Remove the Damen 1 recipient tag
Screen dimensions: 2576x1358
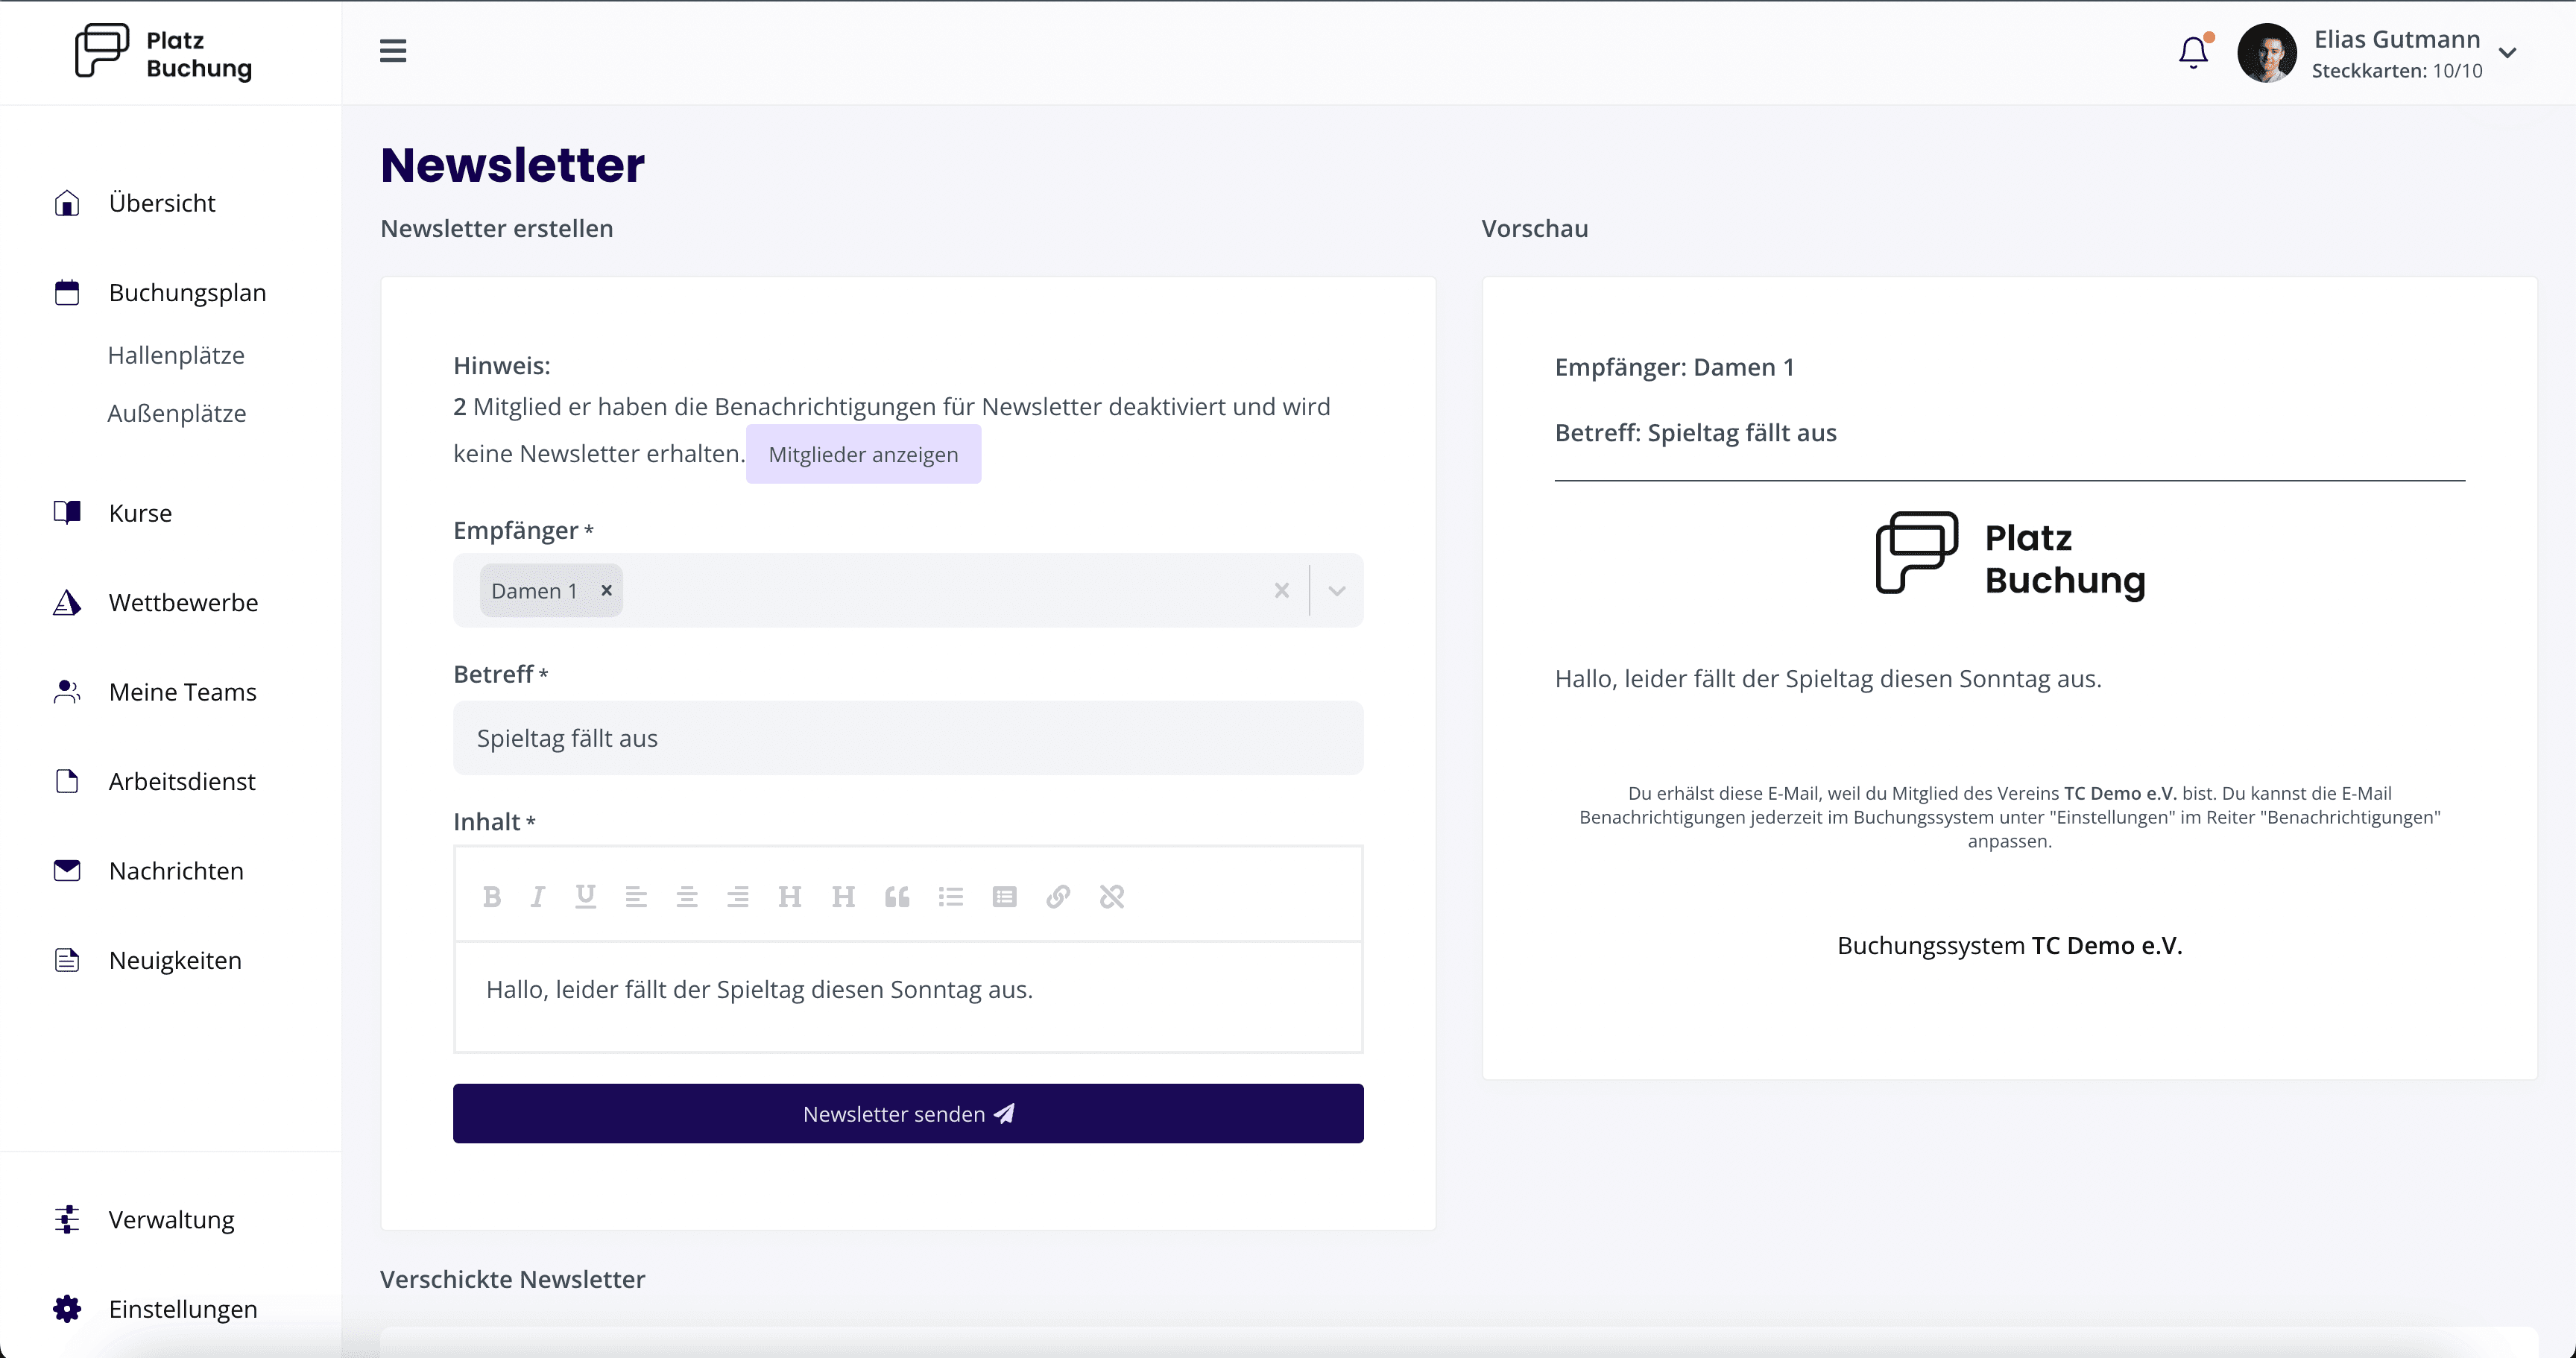click(606, 590)
